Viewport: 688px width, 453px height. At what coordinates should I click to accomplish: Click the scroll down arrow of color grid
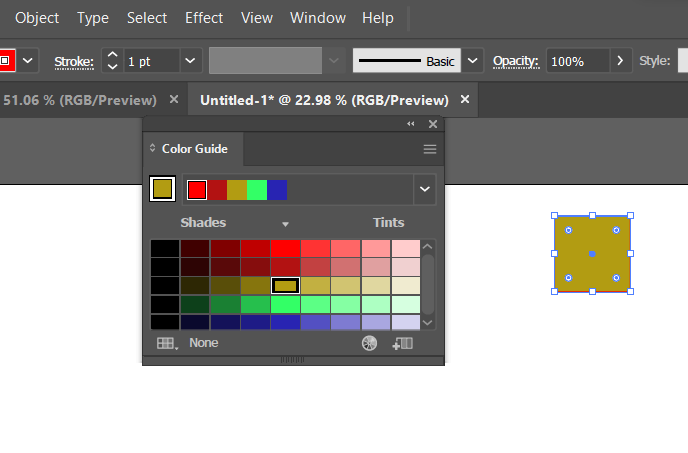coord(428,323)
